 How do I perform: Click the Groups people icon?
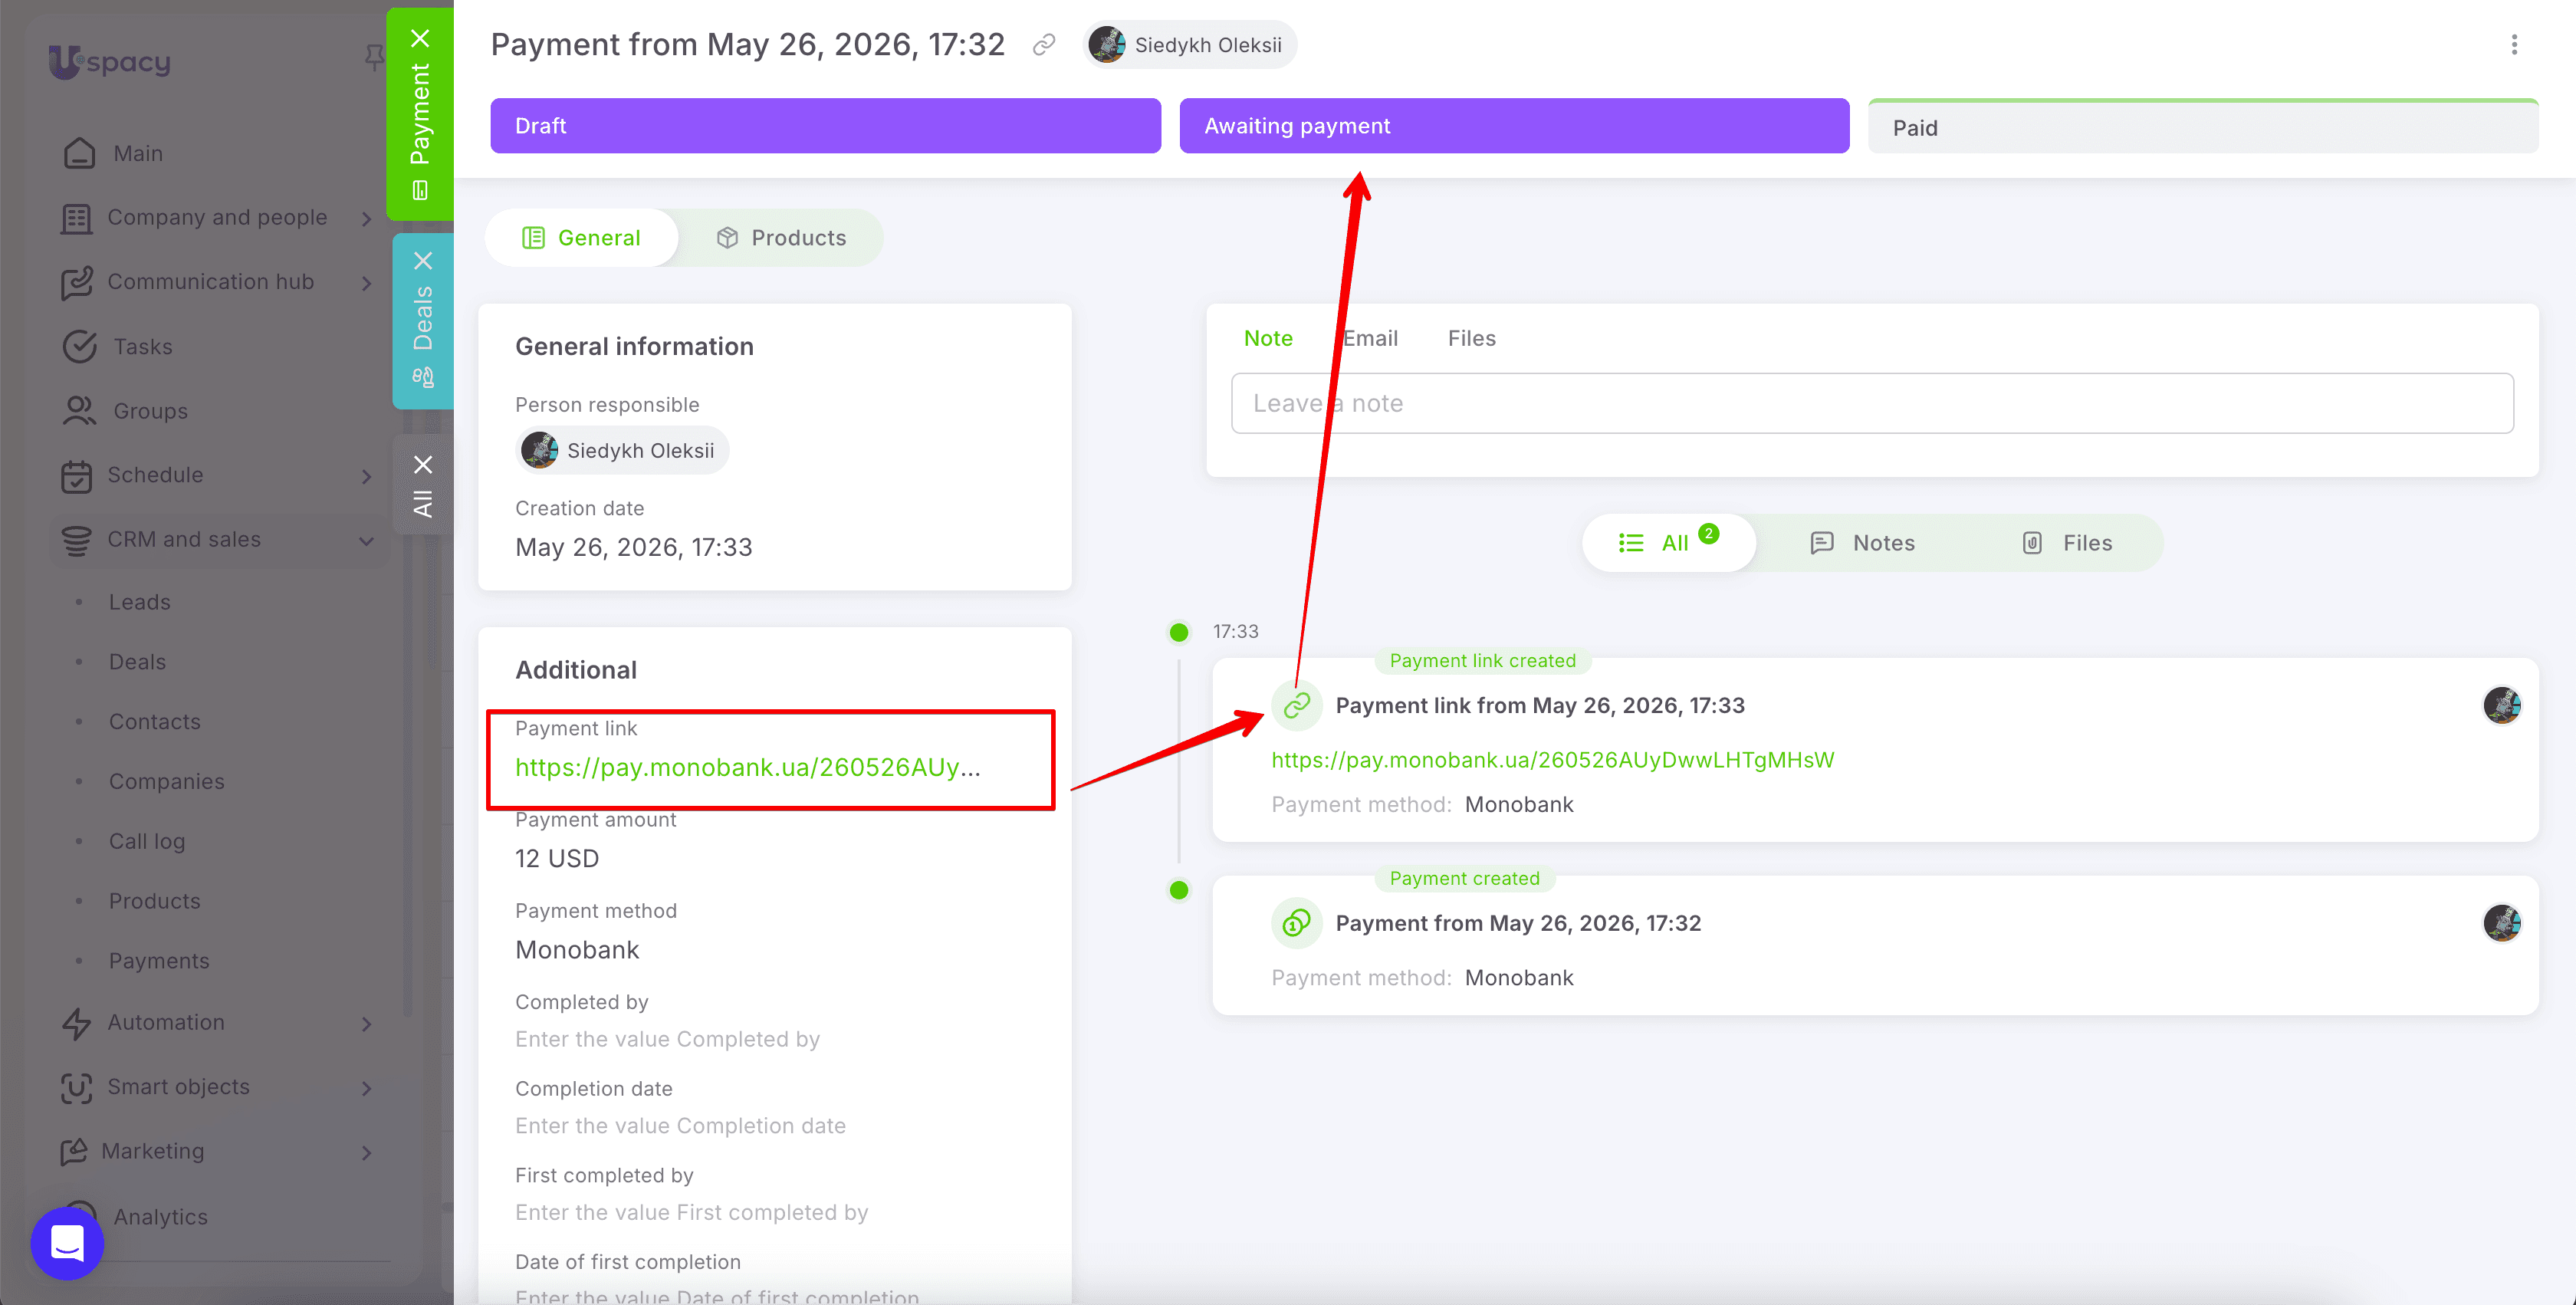coord(80,411)
